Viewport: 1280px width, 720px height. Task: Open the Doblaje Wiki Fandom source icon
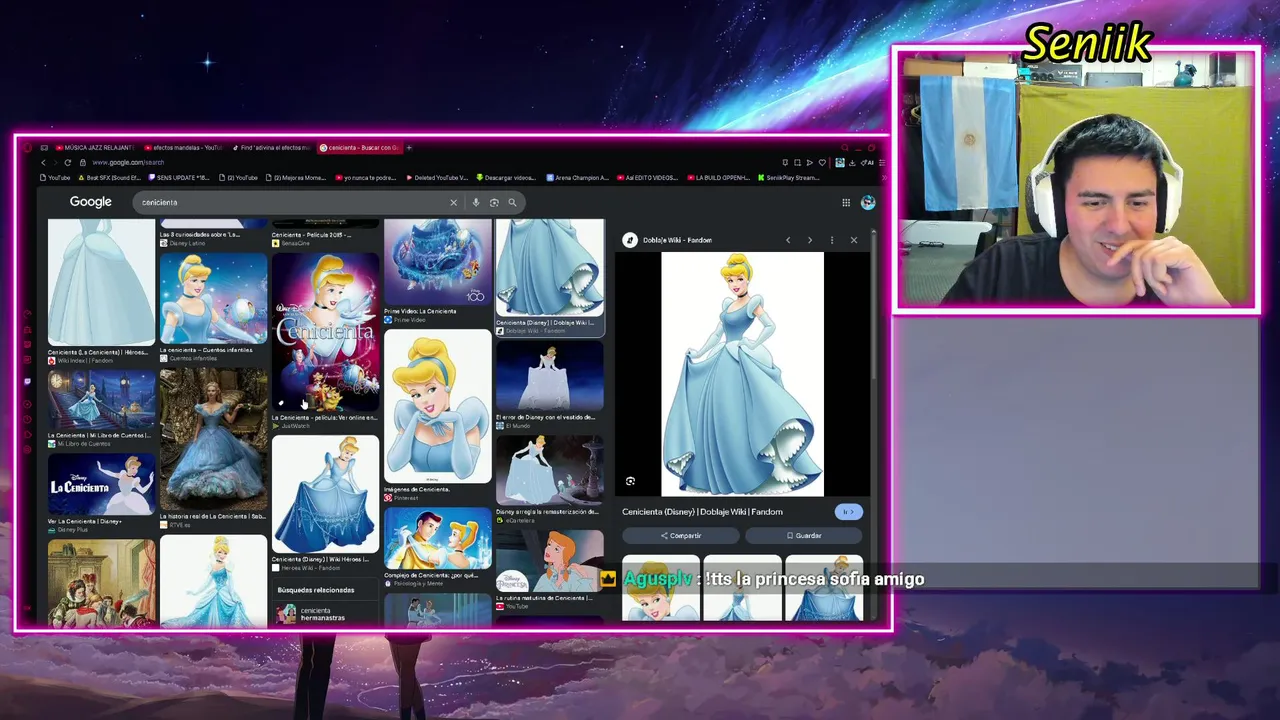[630, 240]
